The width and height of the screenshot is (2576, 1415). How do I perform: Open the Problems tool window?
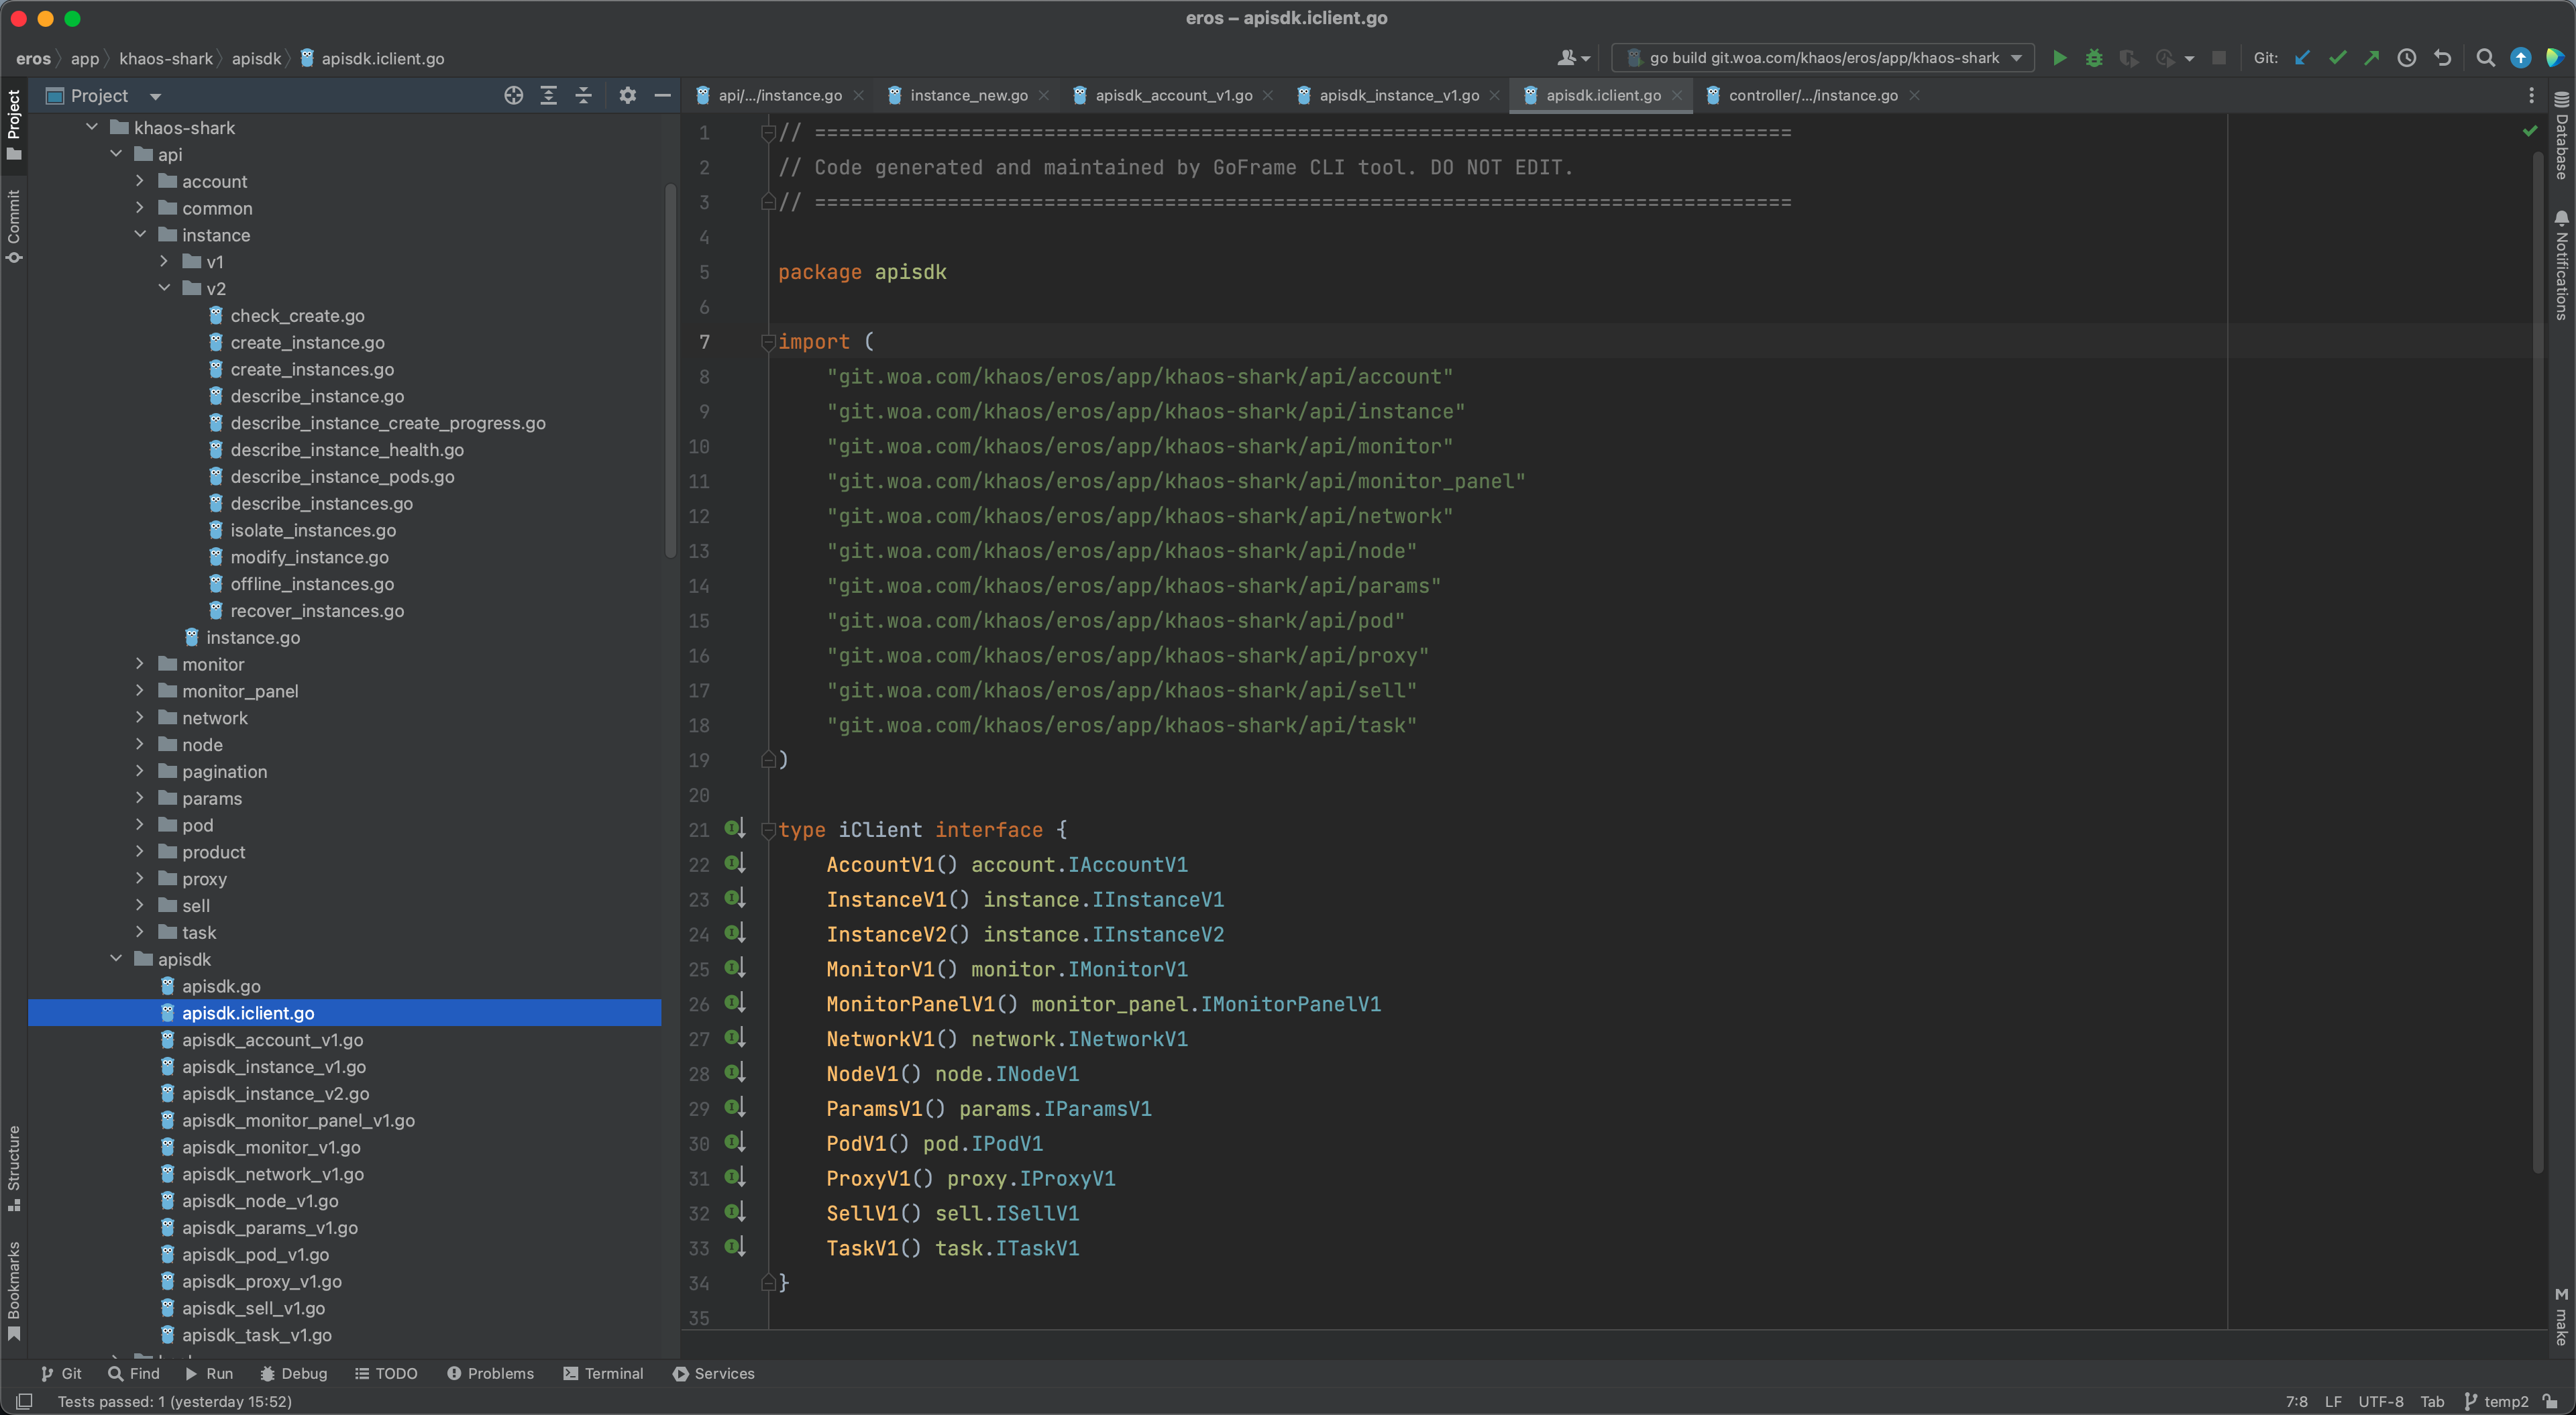(490, 1373)
